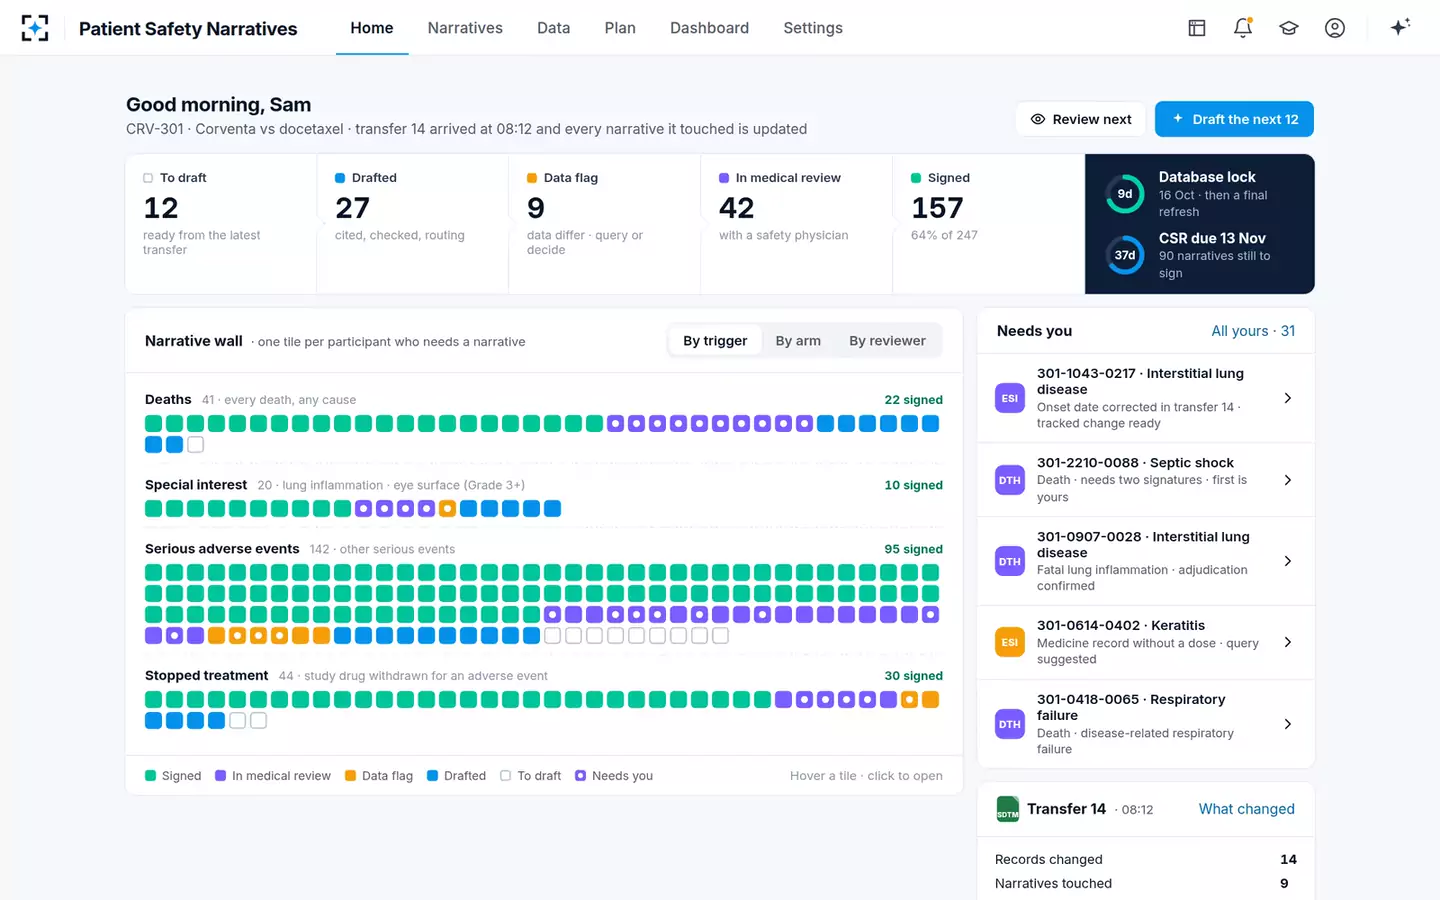Click the Data flag legend swatch
The height and width of the screenshot is (900, 1440).
point(350,776)
